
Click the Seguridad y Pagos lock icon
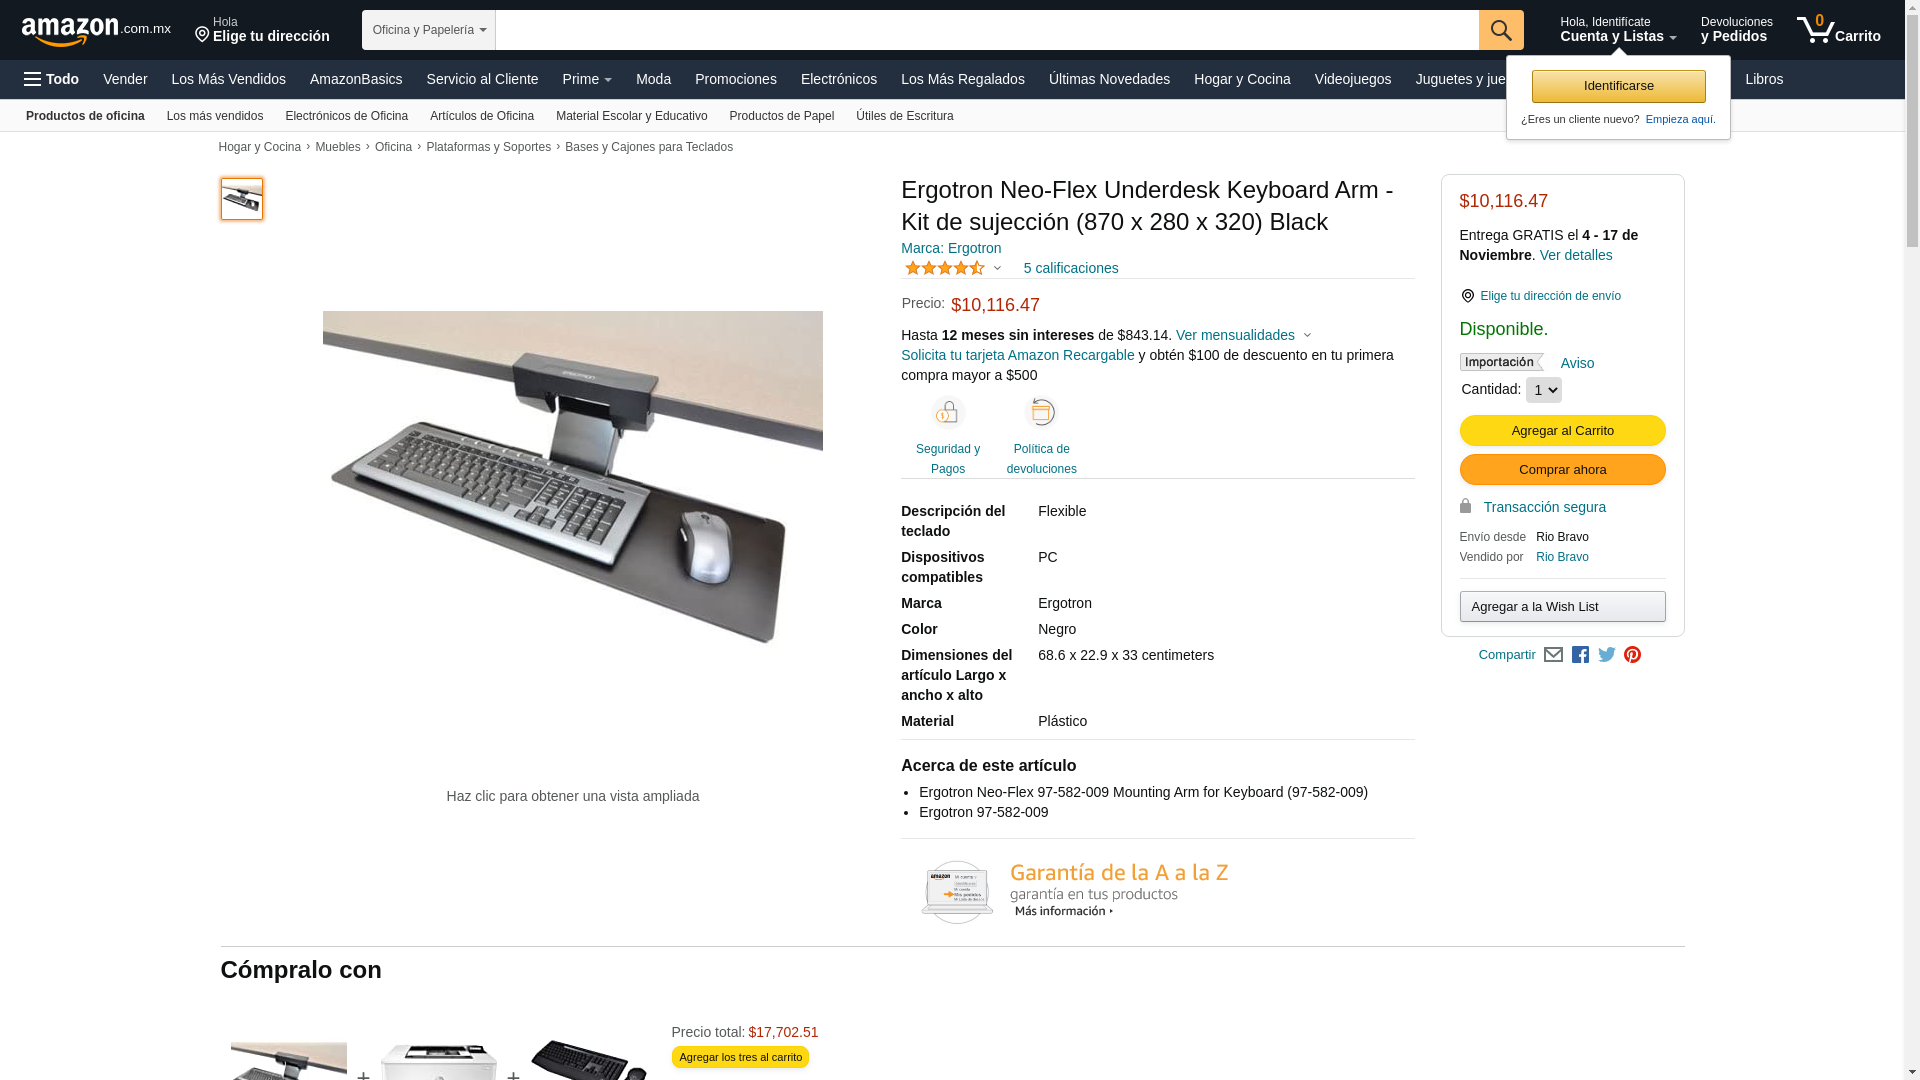point(947,413)
